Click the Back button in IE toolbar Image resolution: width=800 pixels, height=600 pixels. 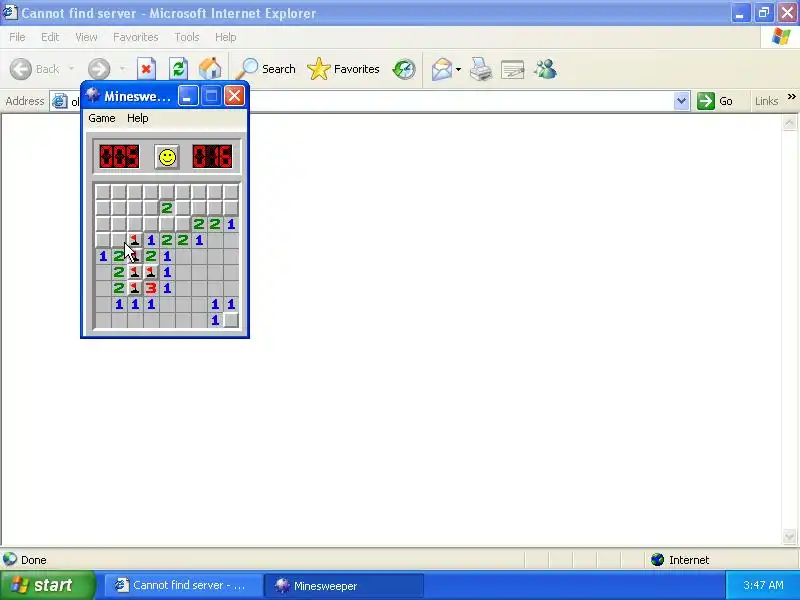click(35, 69)
